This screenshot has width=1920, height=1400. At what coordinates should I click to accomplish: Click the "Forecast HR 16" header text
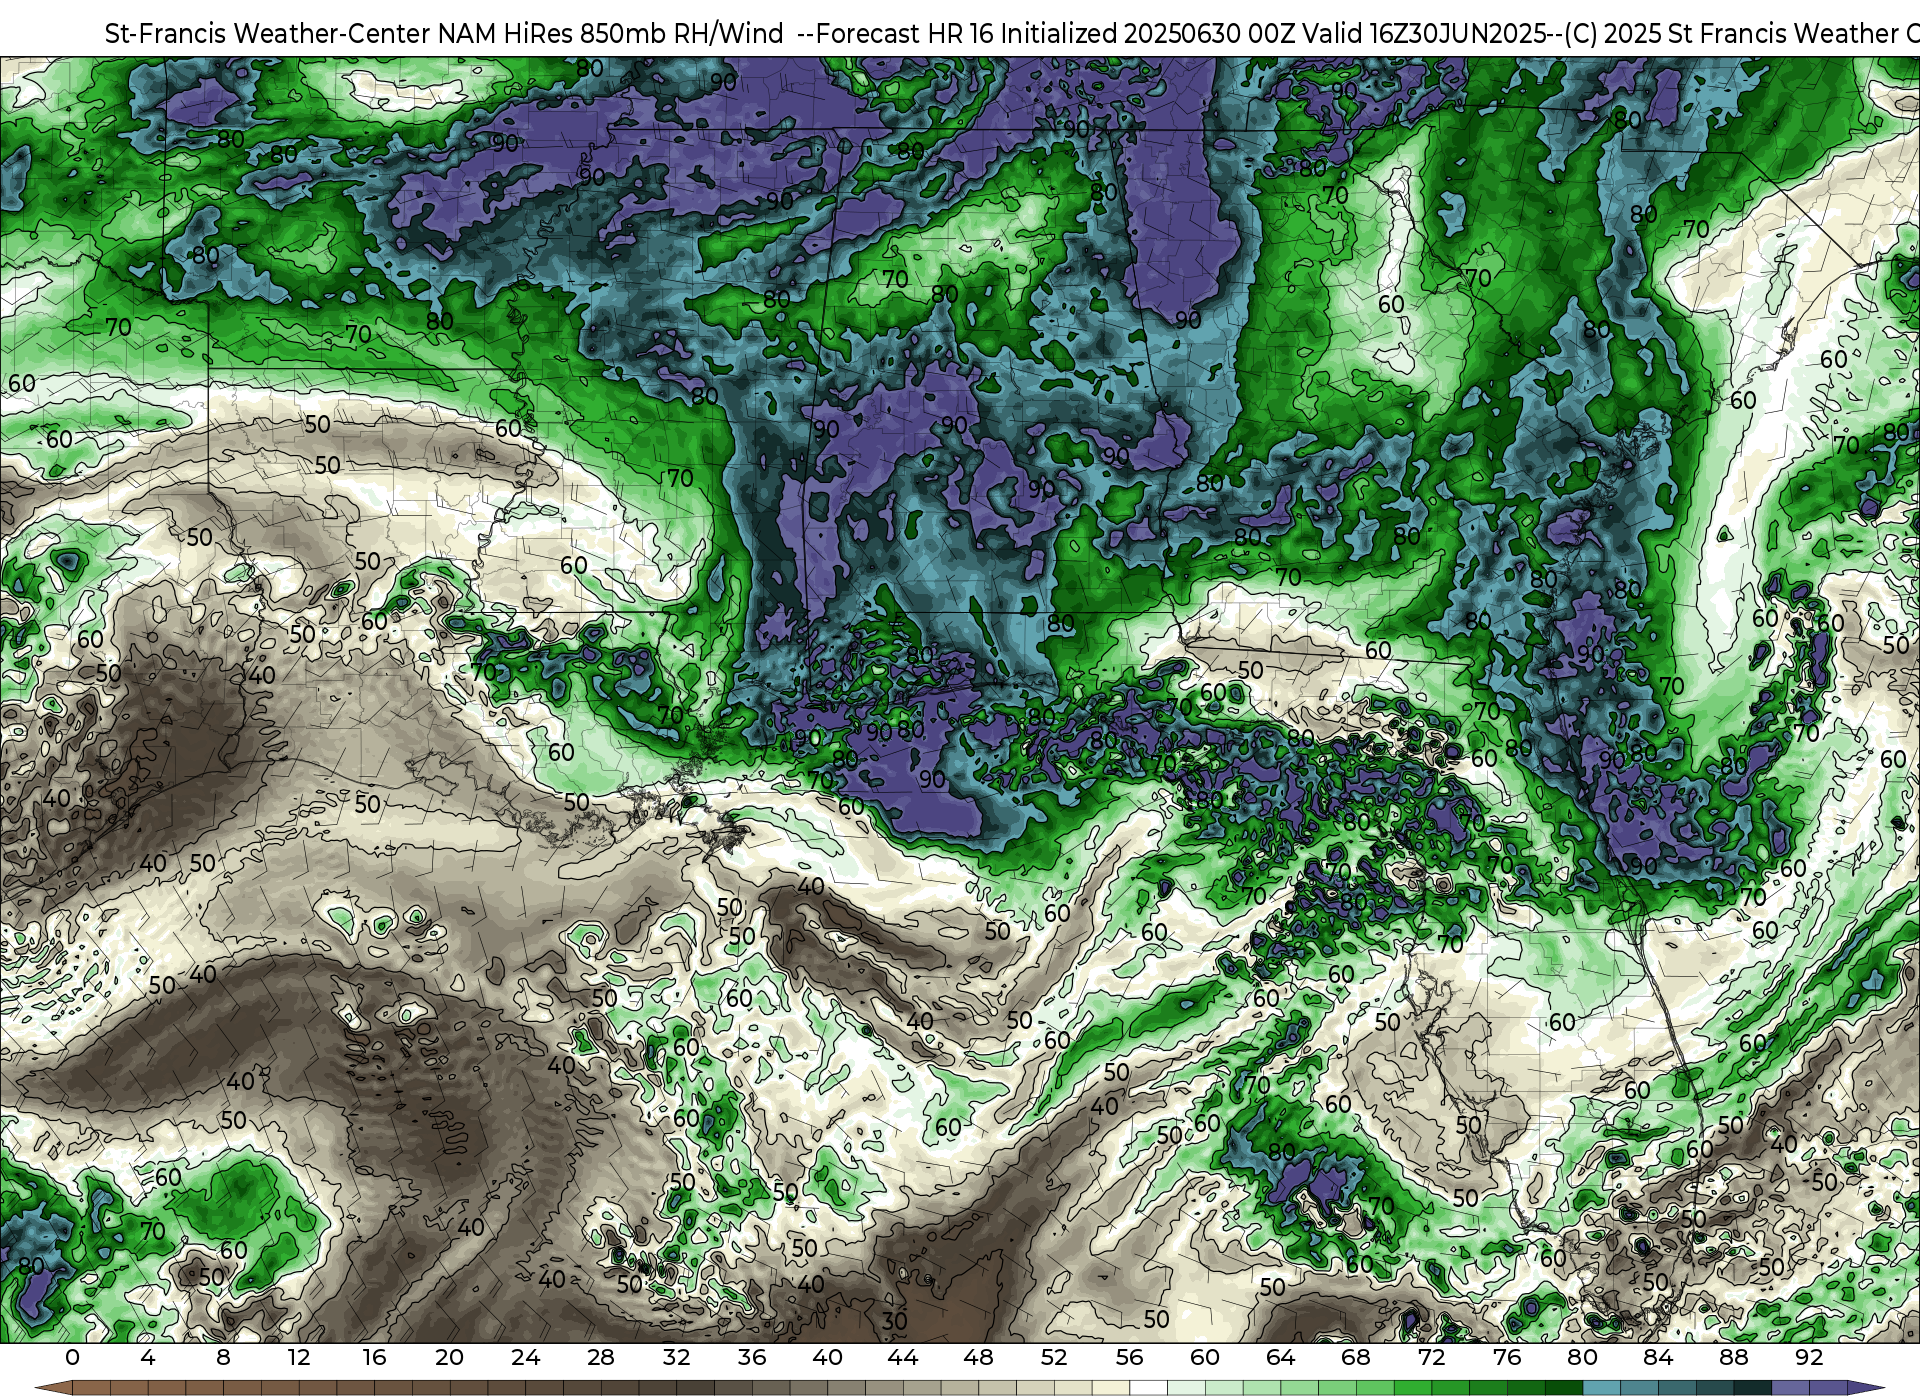pyautogui.click(x=905, y=34)
